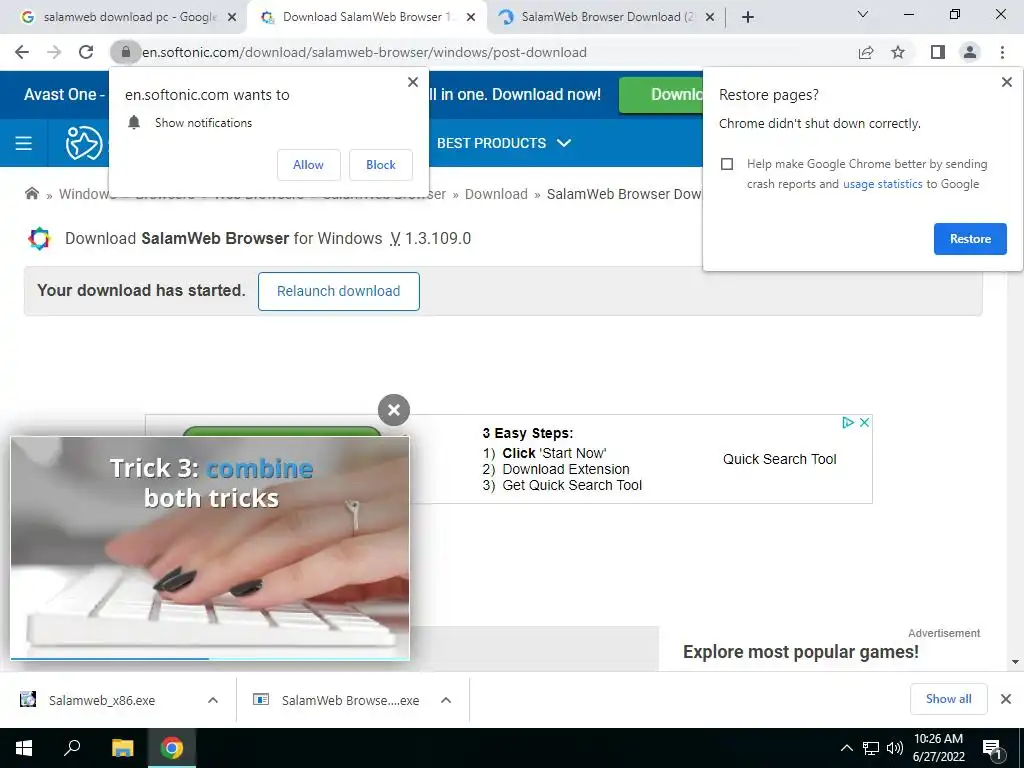Switch to Download SalamWeb Browser tab
Image resolution: width=1024 pixels, height=768 pixels.
(366, 17)
